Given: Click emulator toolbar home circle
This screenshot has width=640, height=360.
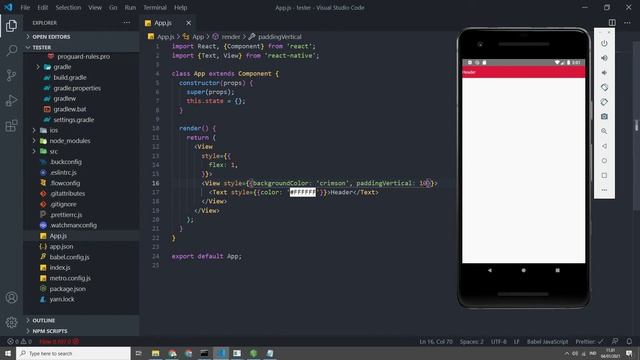Looking at the screenshot, I should (x=604, y=161).
